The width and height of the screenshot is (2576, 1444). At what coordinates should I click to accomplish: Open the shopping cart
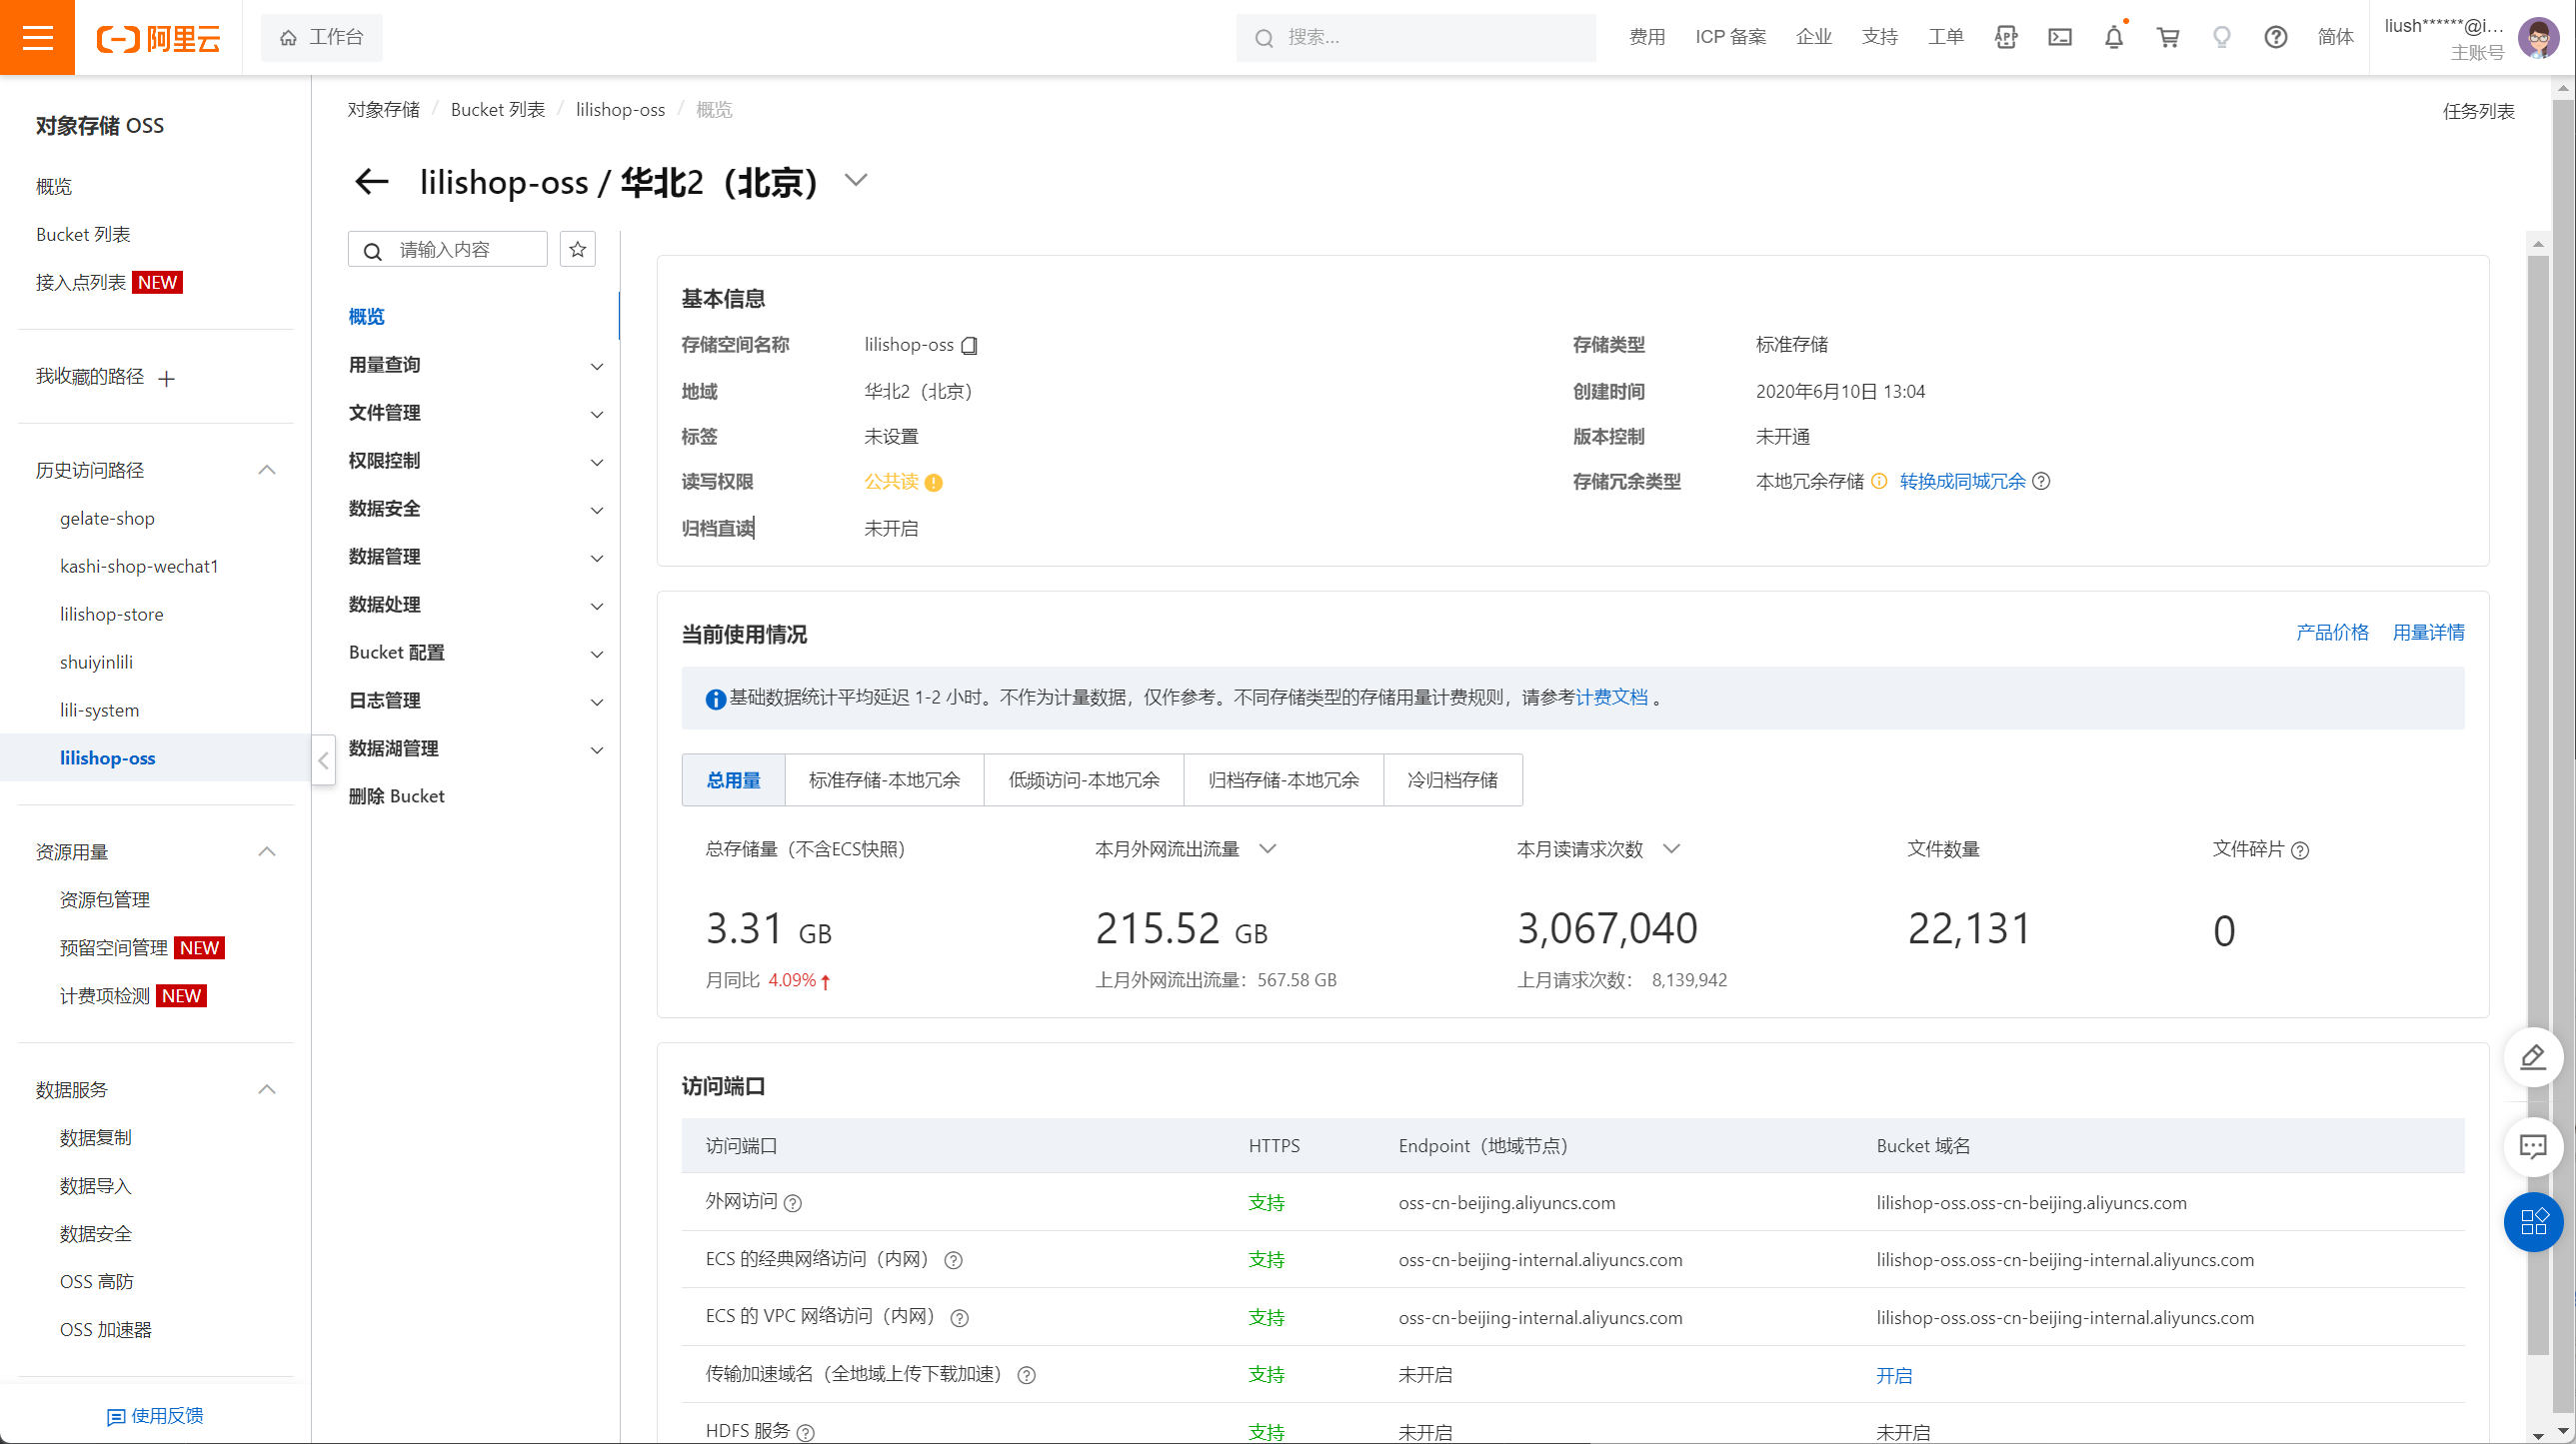[2168, 37]
